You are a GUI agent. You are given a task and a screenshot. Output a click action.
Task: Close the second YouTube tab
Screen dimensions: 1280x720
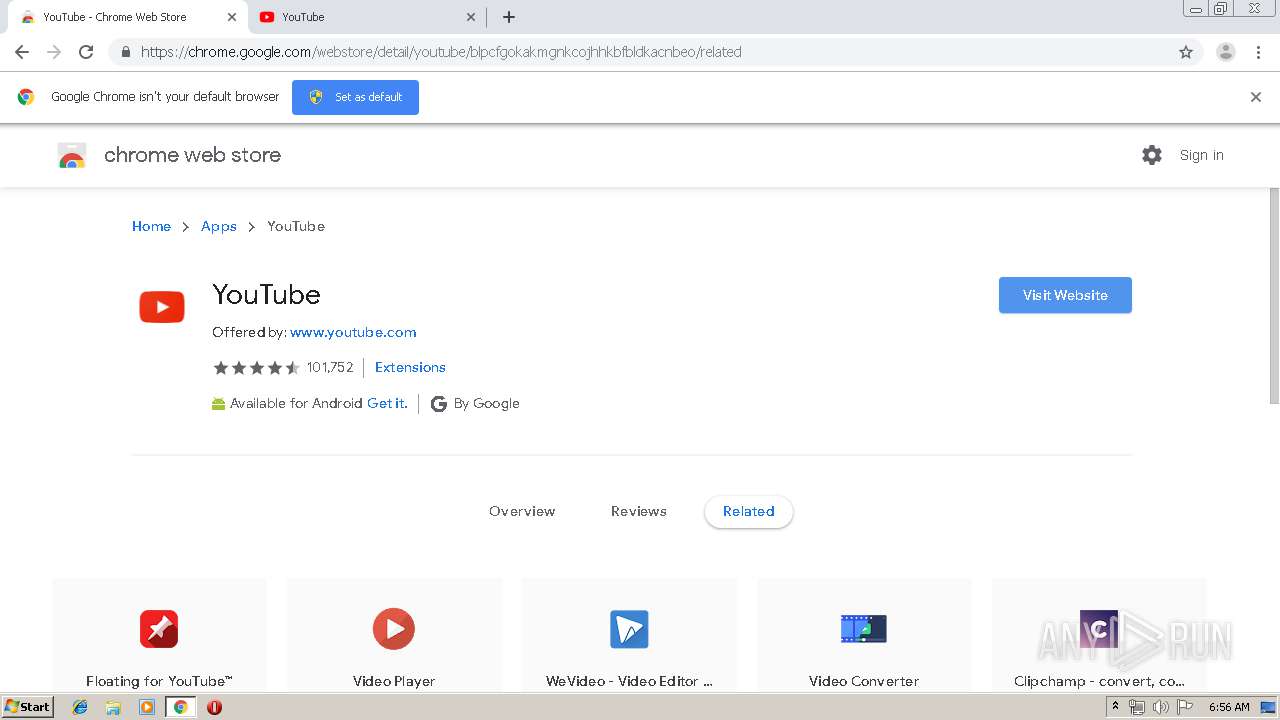pyautogui.click(x=471, y=17)
